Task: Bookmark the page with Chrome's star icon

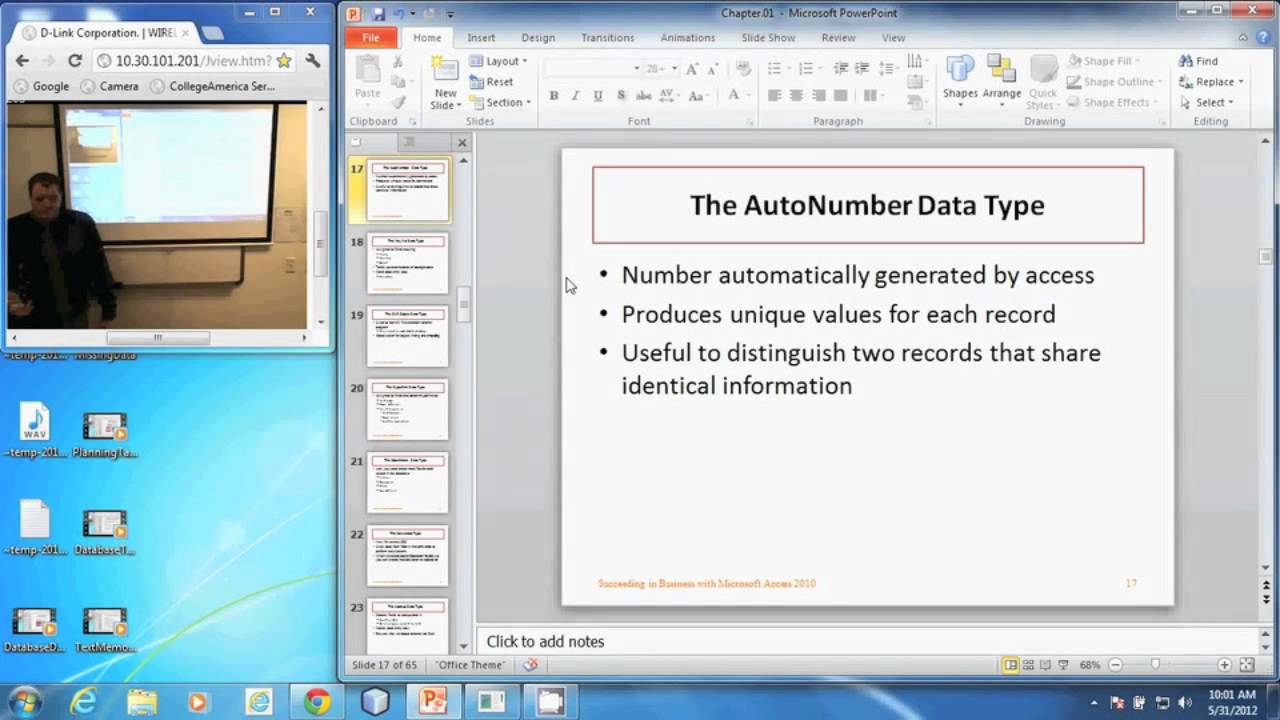Action: pos(284,61)
